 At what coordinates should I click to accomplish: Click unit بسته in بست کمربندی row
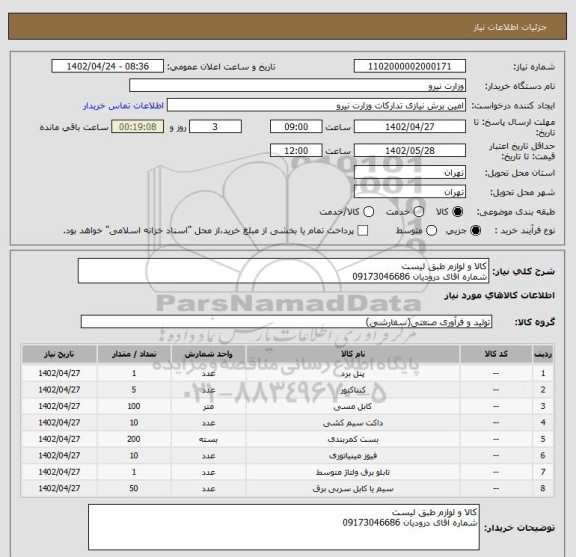[x=208, y=439]
